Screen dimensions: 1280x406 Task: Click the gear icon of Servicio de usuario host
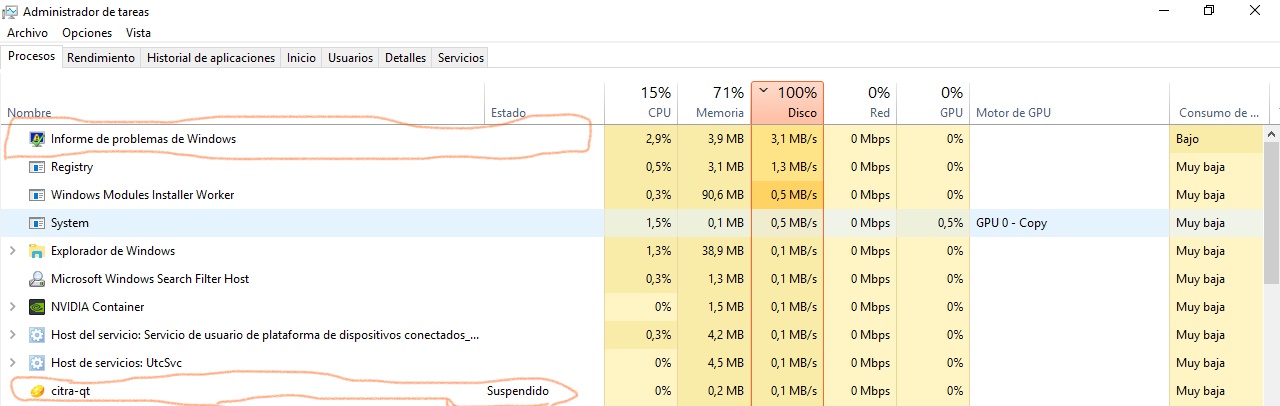tap(37, 335)
